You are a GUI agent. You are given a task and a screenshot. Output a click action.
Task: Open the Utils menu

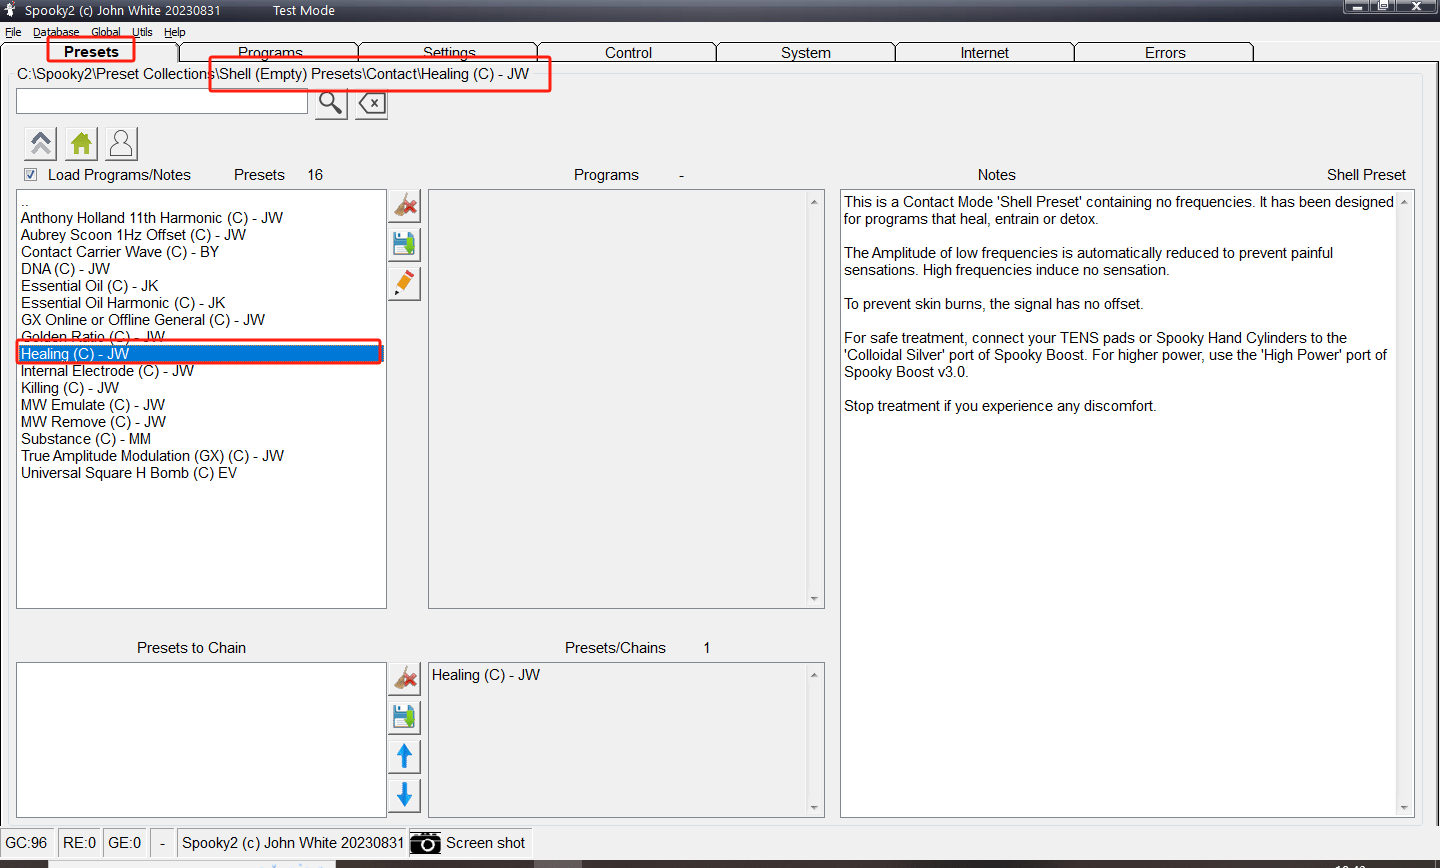[x=142, y=32]
